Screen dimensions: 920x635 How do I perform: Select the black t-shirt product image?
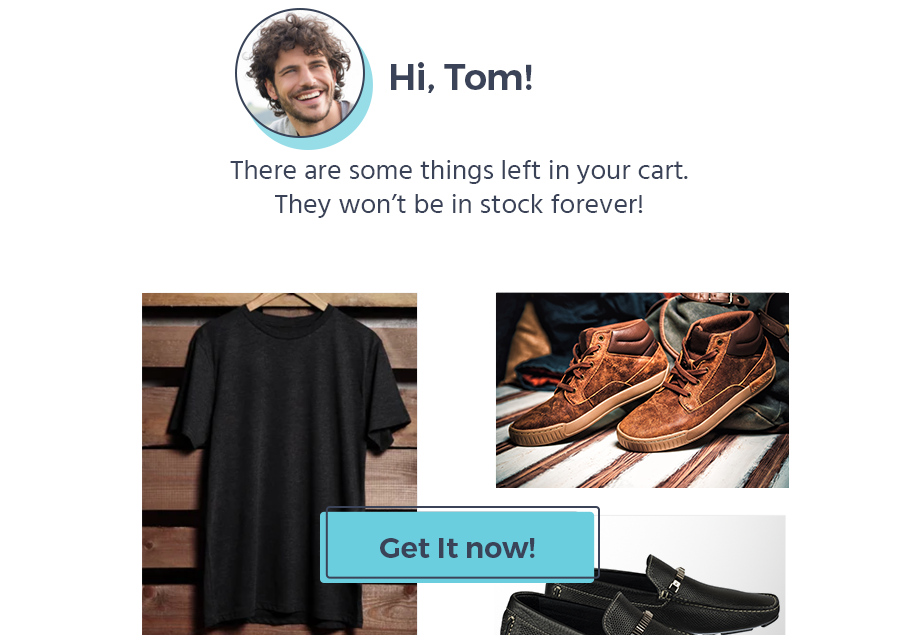tap(279, 464)
